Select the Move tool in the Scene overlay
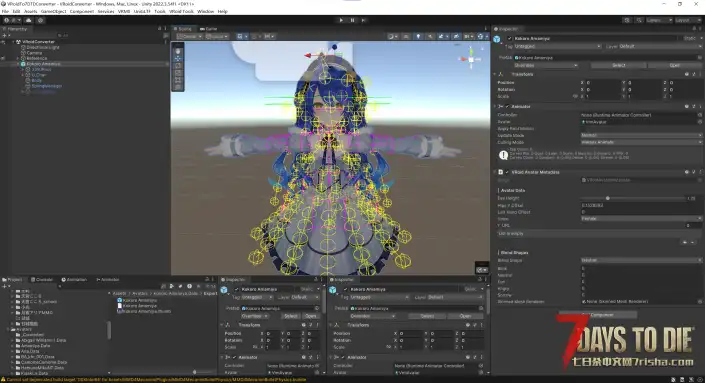 click(x=178, y=58)
